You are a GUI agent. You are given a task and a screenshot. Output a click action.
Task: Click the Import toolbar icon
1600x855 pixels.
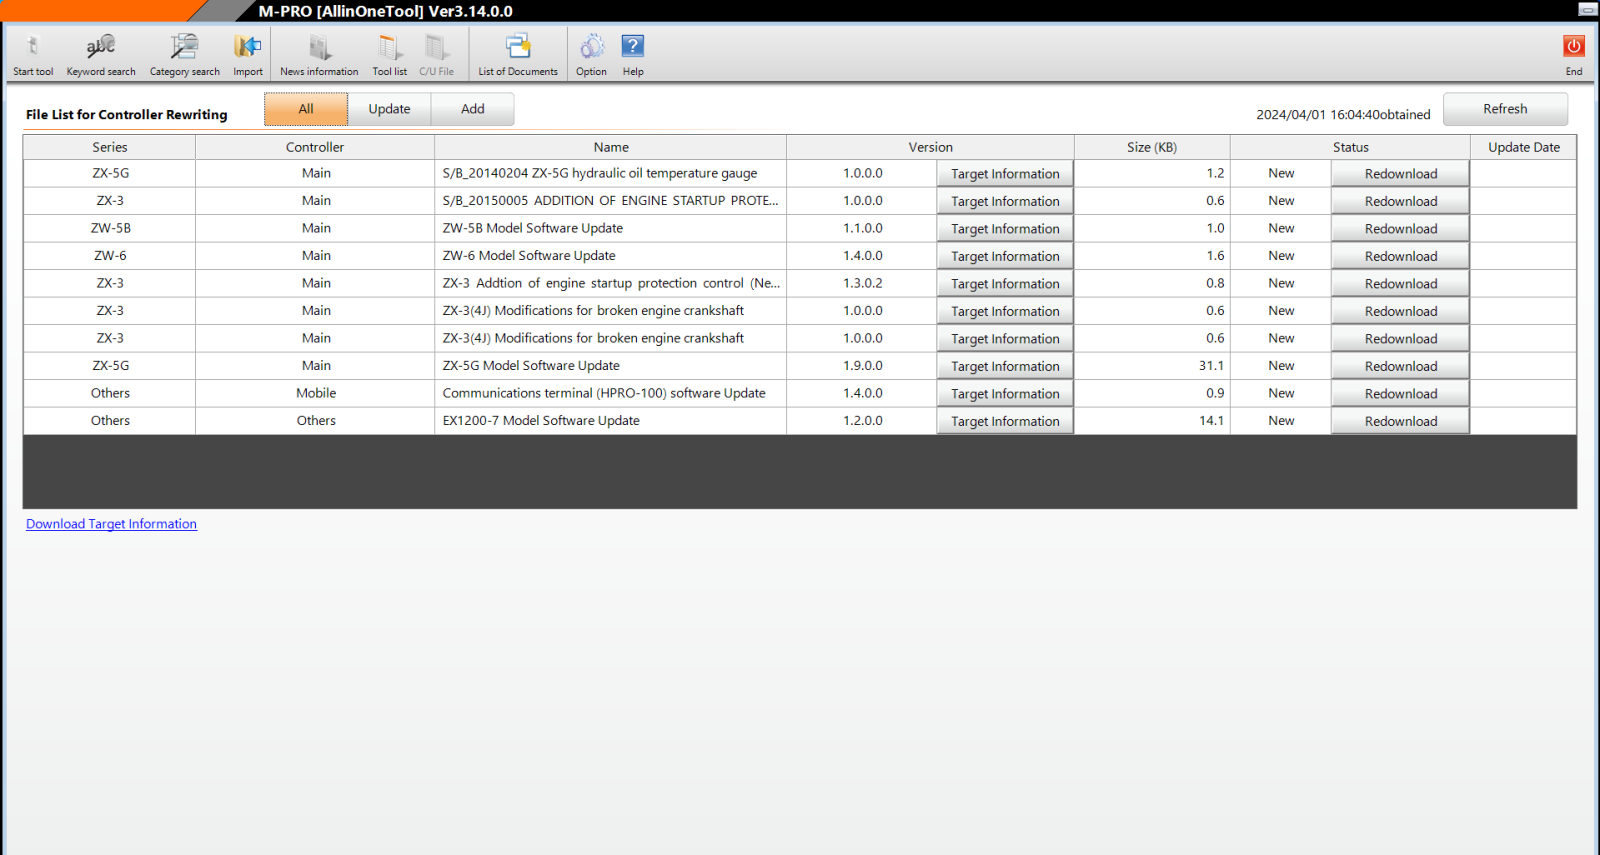[x=248, y=54]
